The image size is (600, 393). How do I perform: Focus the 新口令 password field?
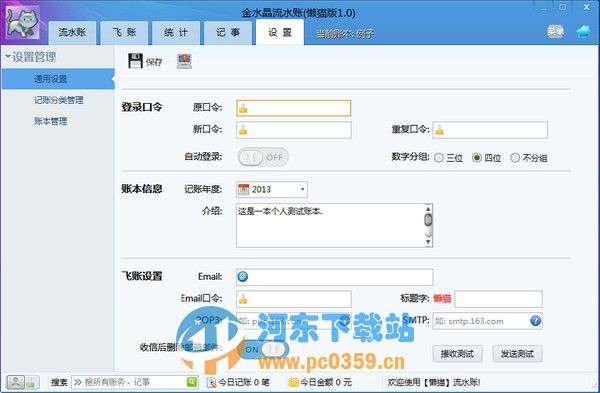click(293, 130)
